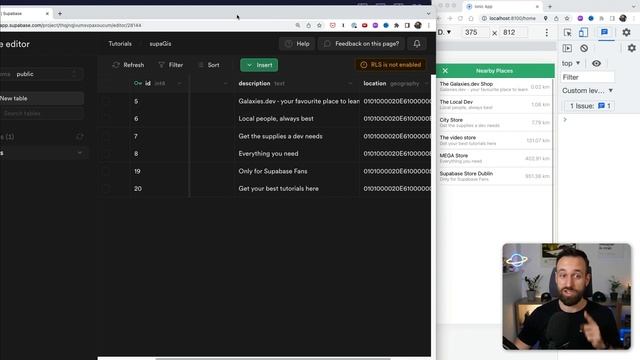Toggle live expression eye icon in console
The image size is (640, 360).
(x=596, y=63)
